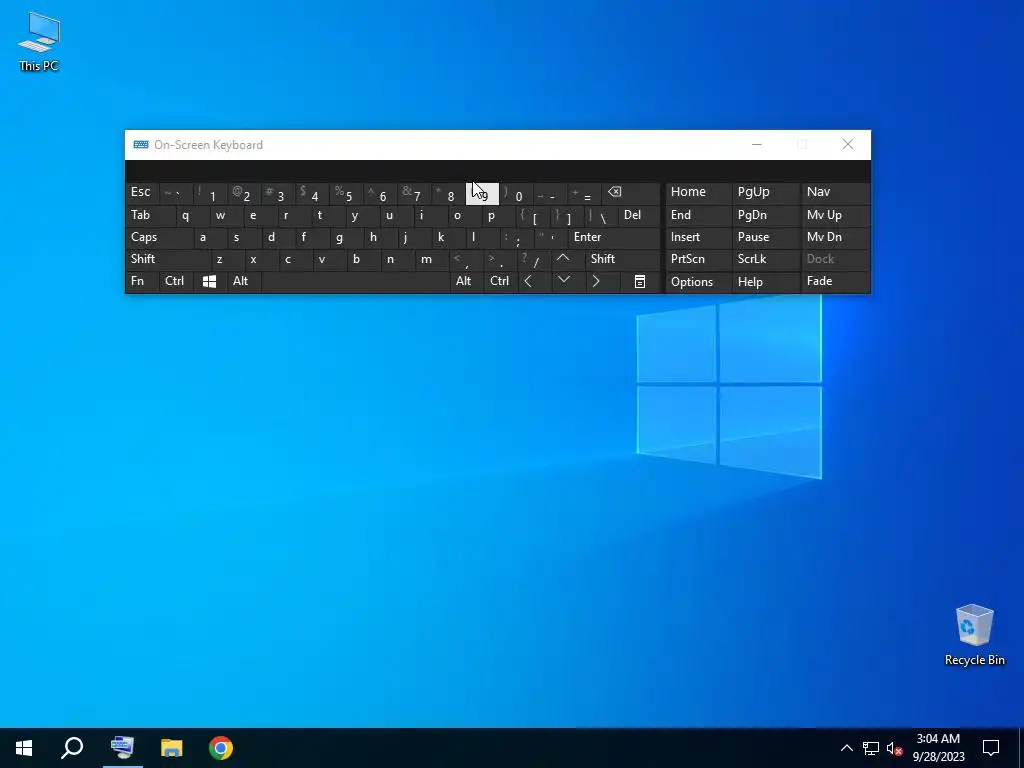Click the m key

(432, 259)
